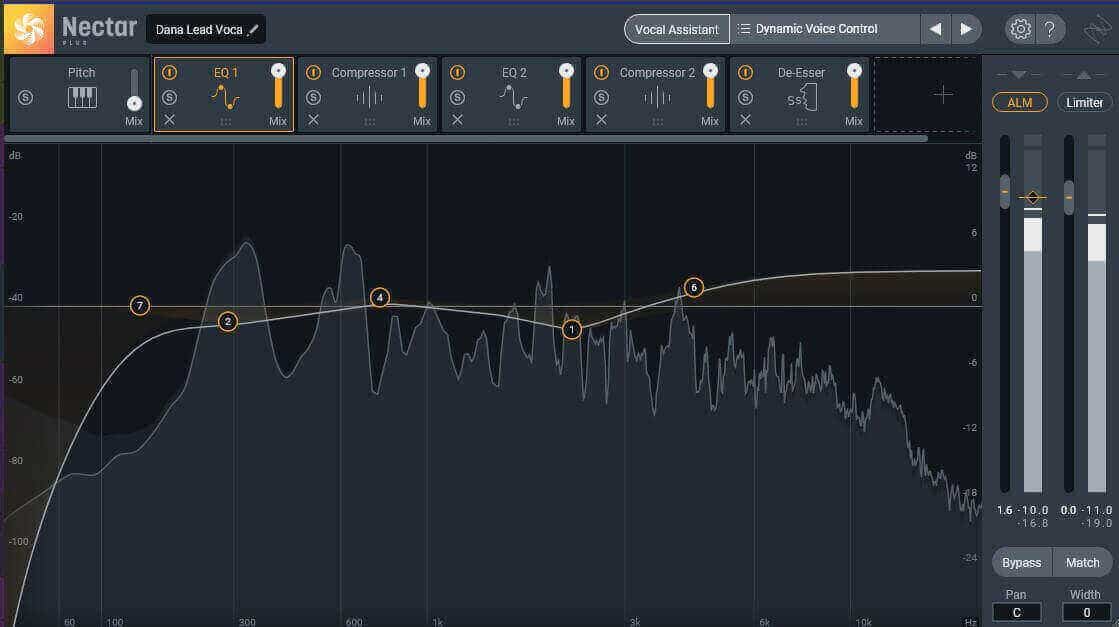Remove the Compressor 1 module
The image size is (1119, 627).
[x=313, y=120]
